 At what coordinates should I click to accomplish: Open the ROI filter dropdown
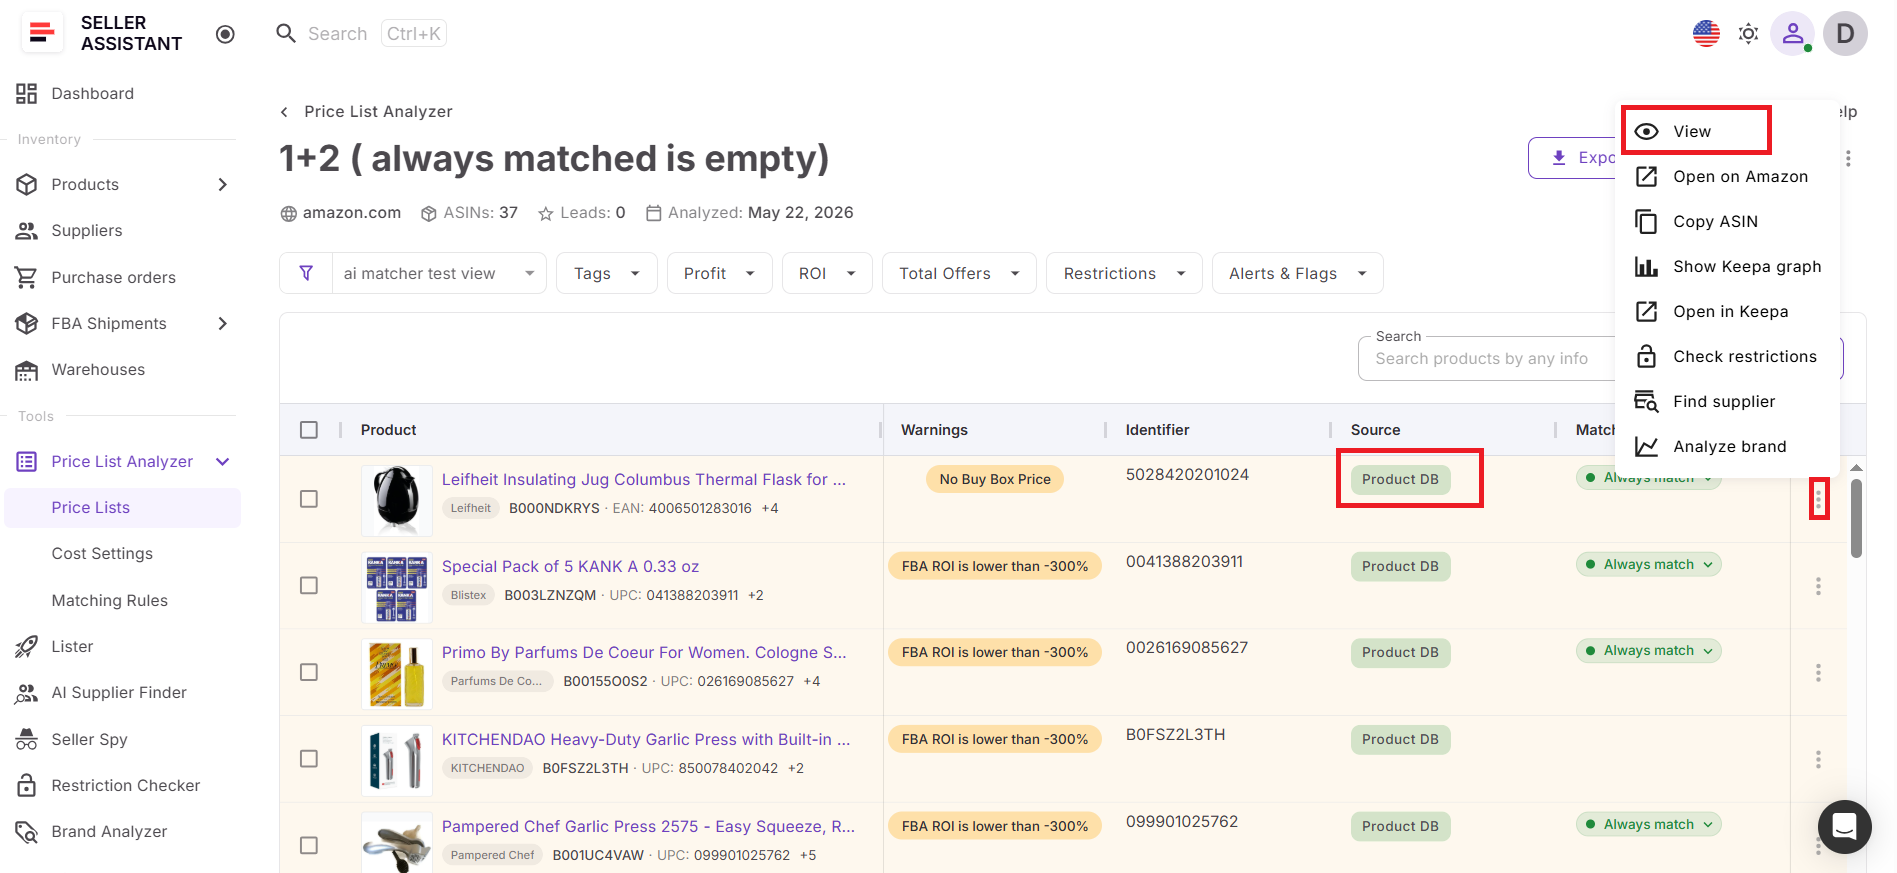(827, 273)
